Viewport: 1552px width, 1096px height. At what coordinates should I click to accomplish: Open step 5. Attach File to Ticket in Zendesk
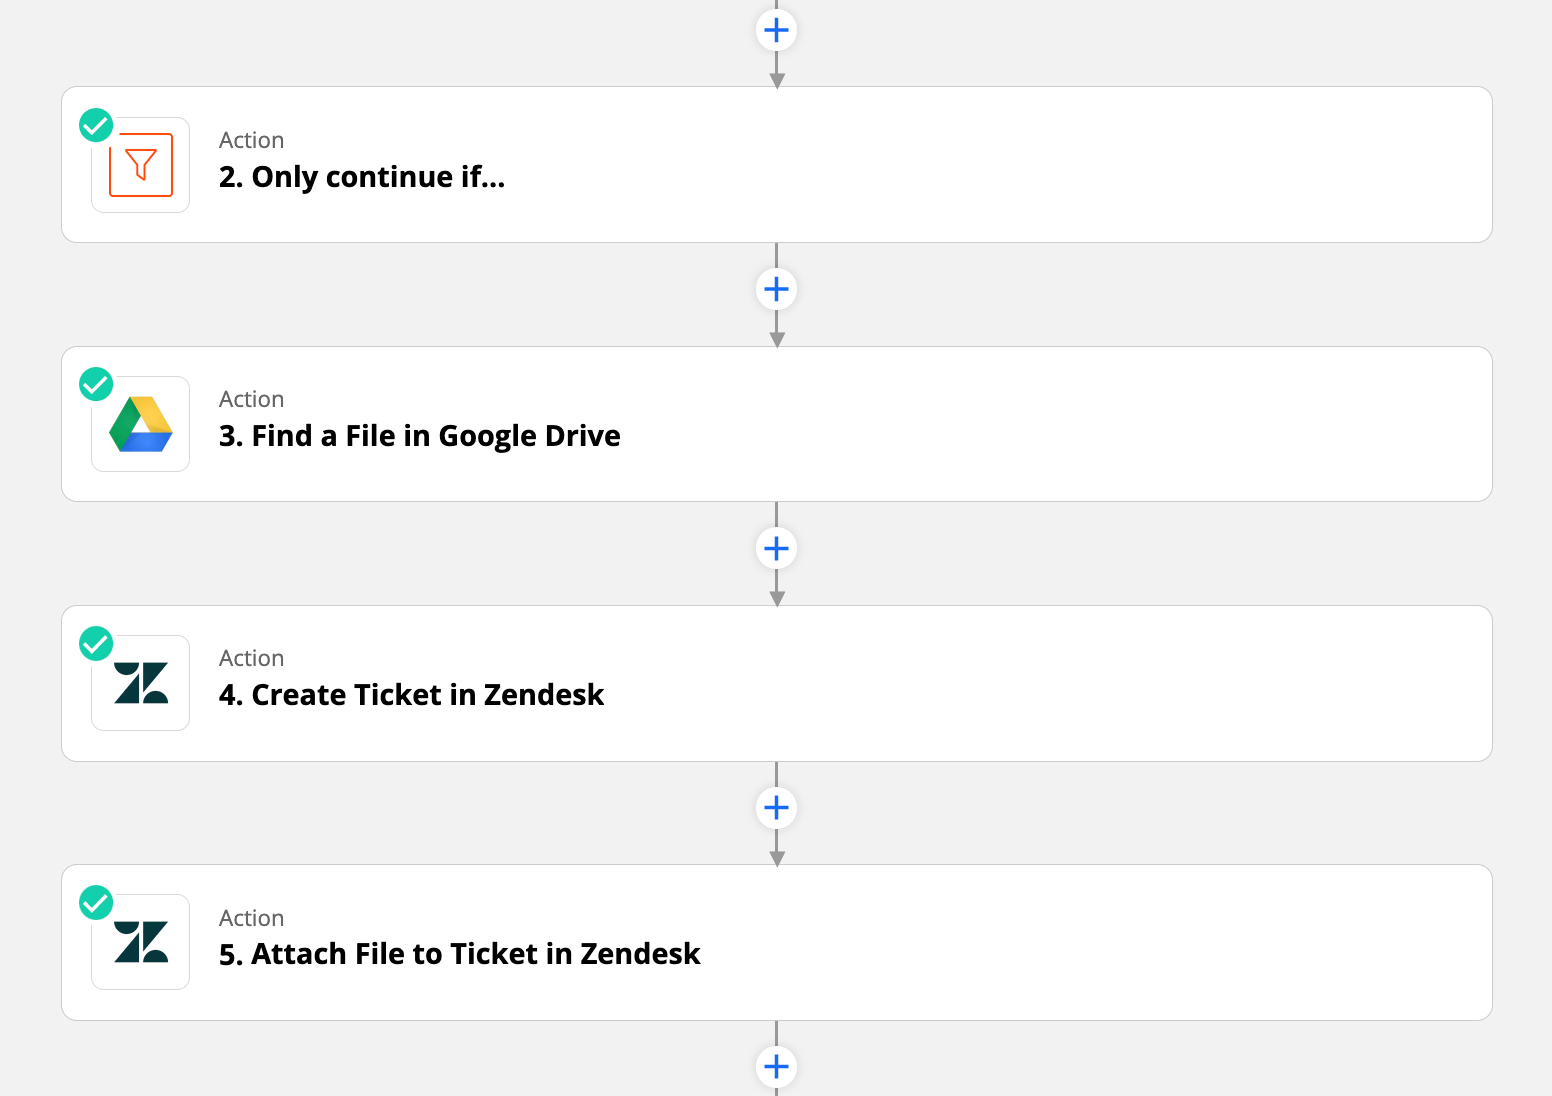coord(460,954)
